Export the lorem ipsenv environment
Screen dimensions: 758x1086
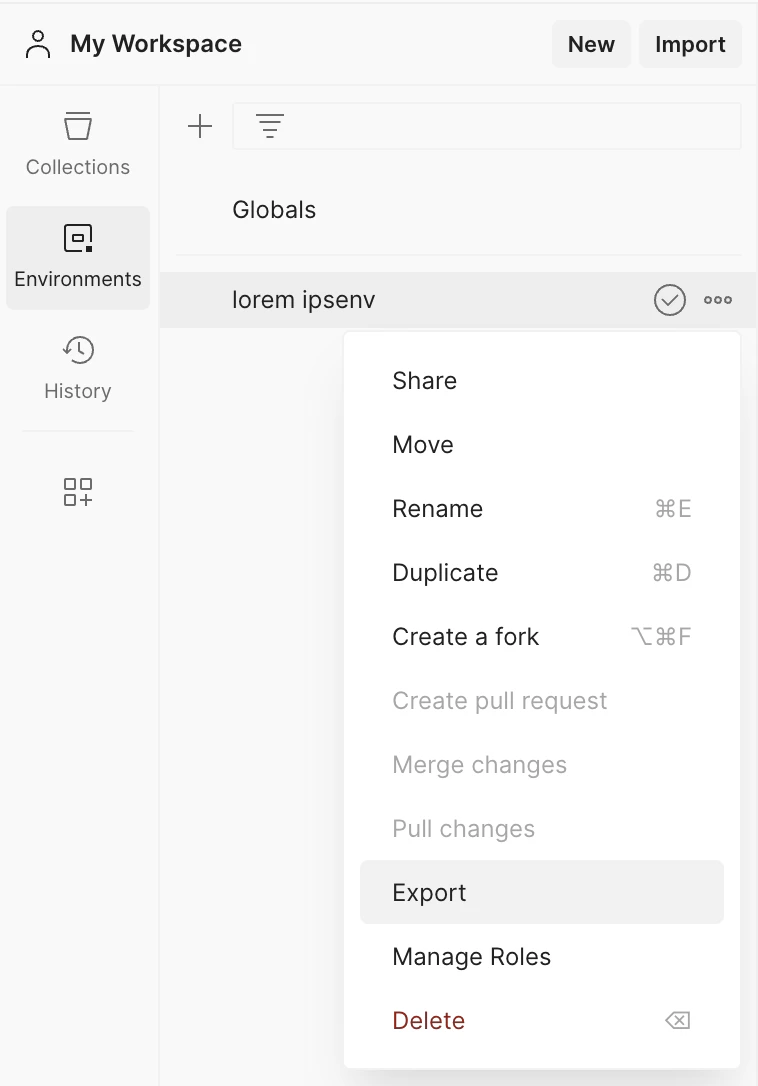(429, 892)
